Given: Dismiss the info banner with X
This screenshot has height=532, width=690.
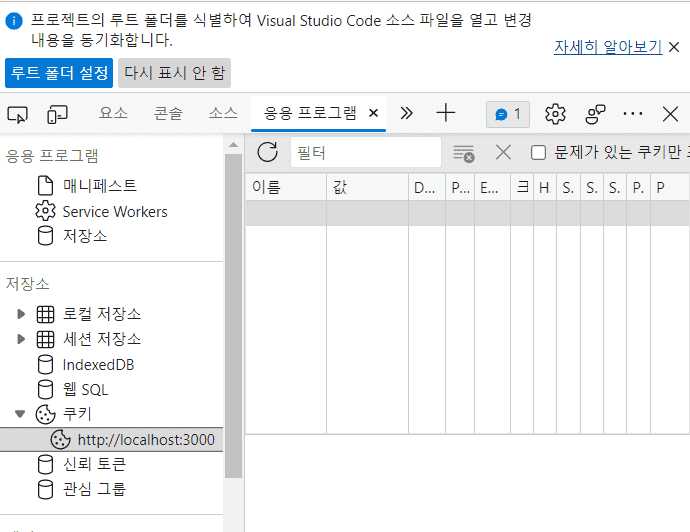Looking at the screenshot, I should point(674,47).
